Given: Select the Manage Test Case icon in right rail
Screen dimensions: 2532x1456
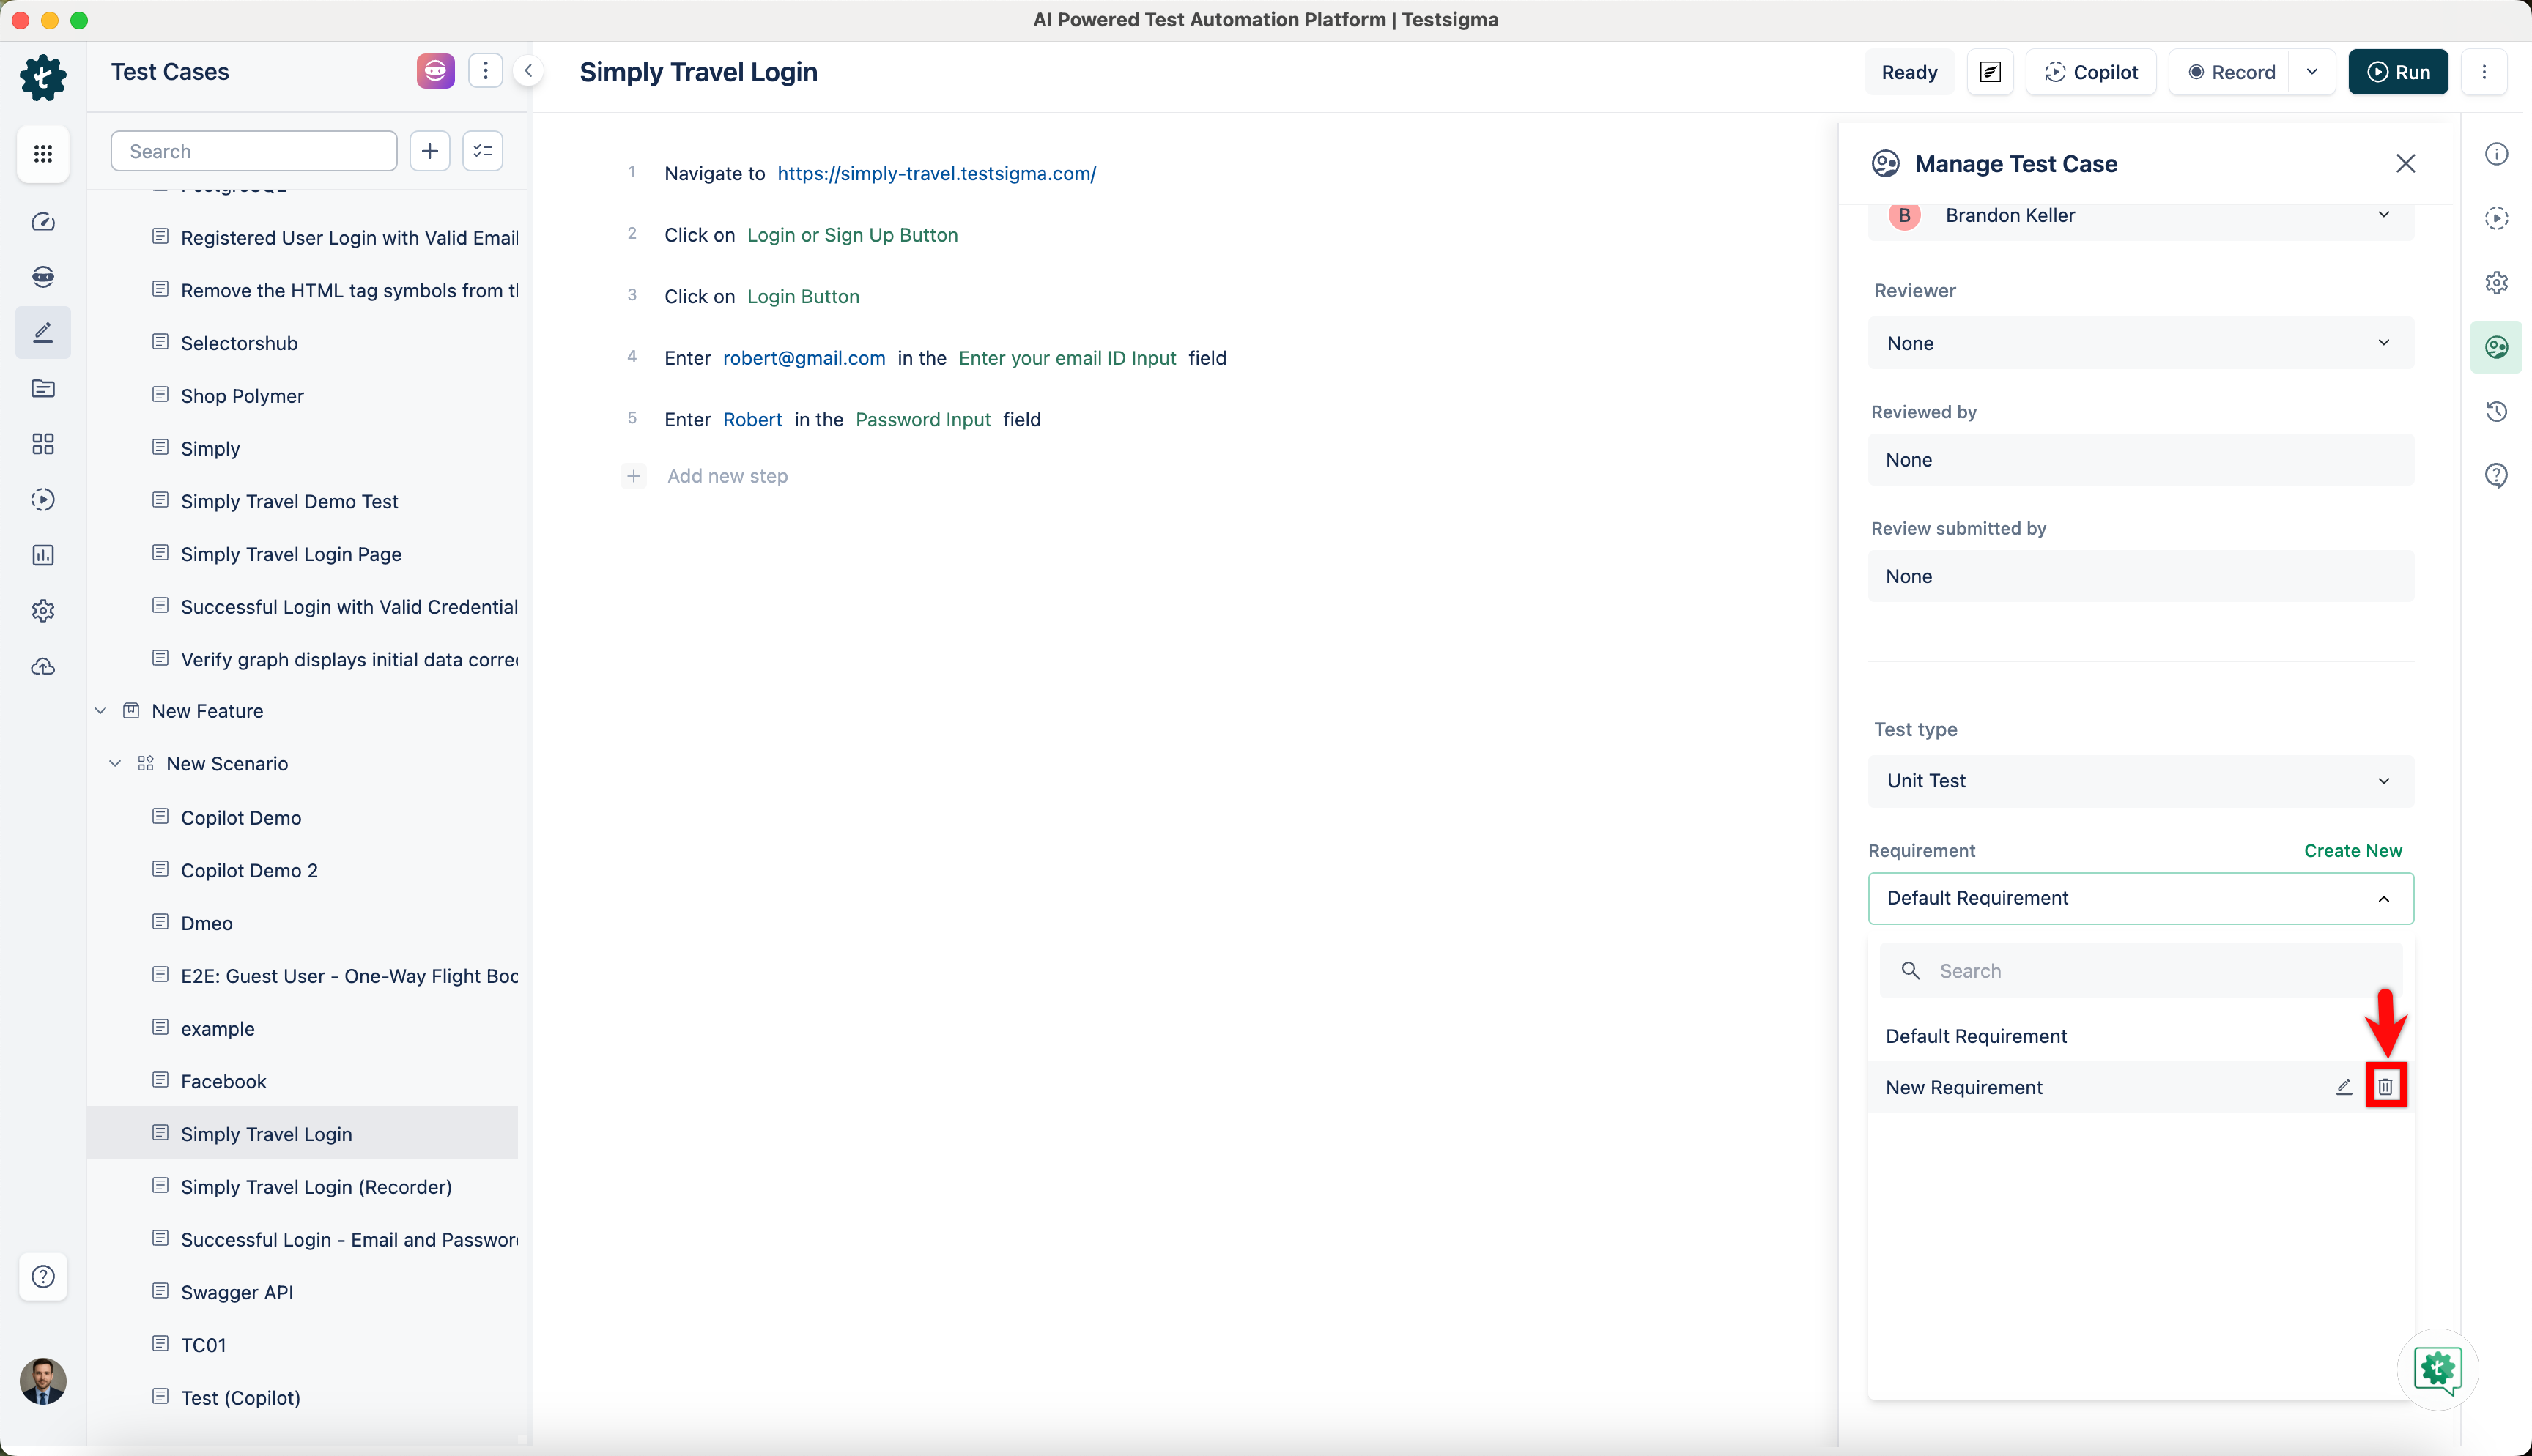Looking at the screenshot, I should click(x=2497, y=347).
